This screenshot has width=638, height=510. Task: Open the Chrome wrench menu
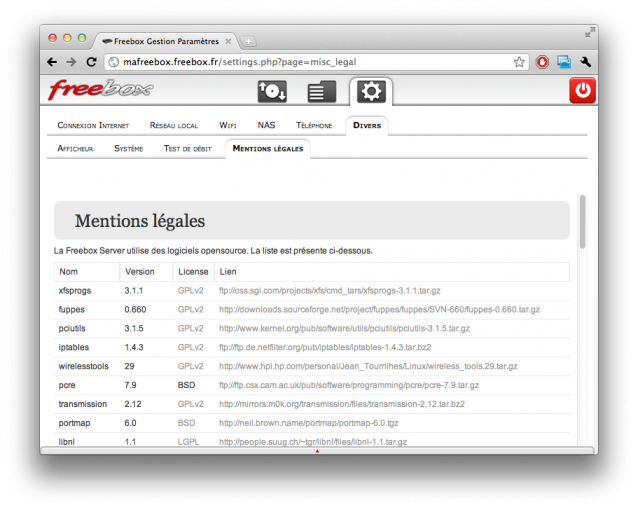point(586,62)
